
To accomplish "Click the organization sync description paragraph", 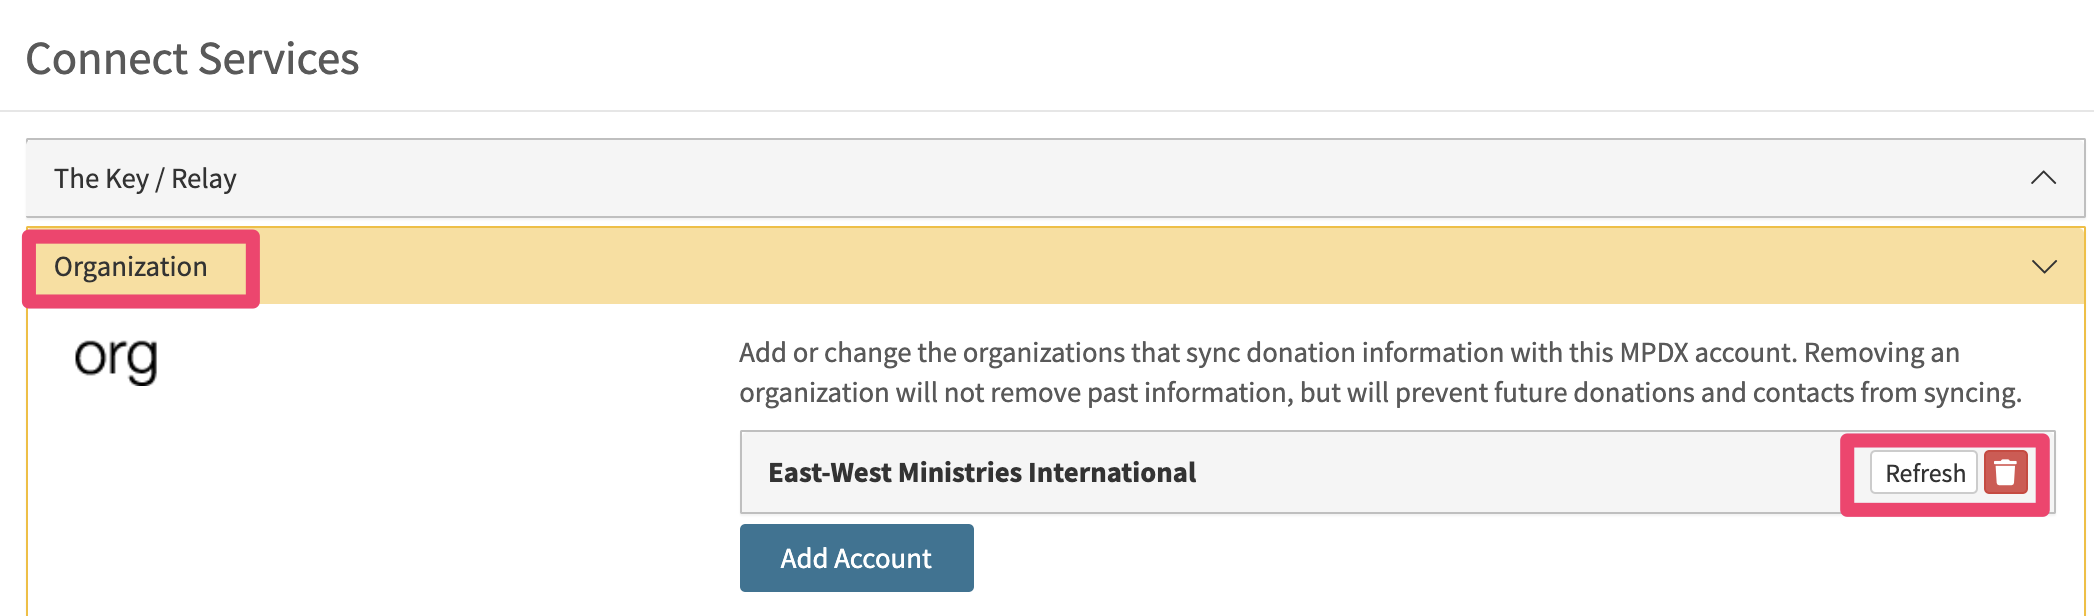I will point(1380,372).
